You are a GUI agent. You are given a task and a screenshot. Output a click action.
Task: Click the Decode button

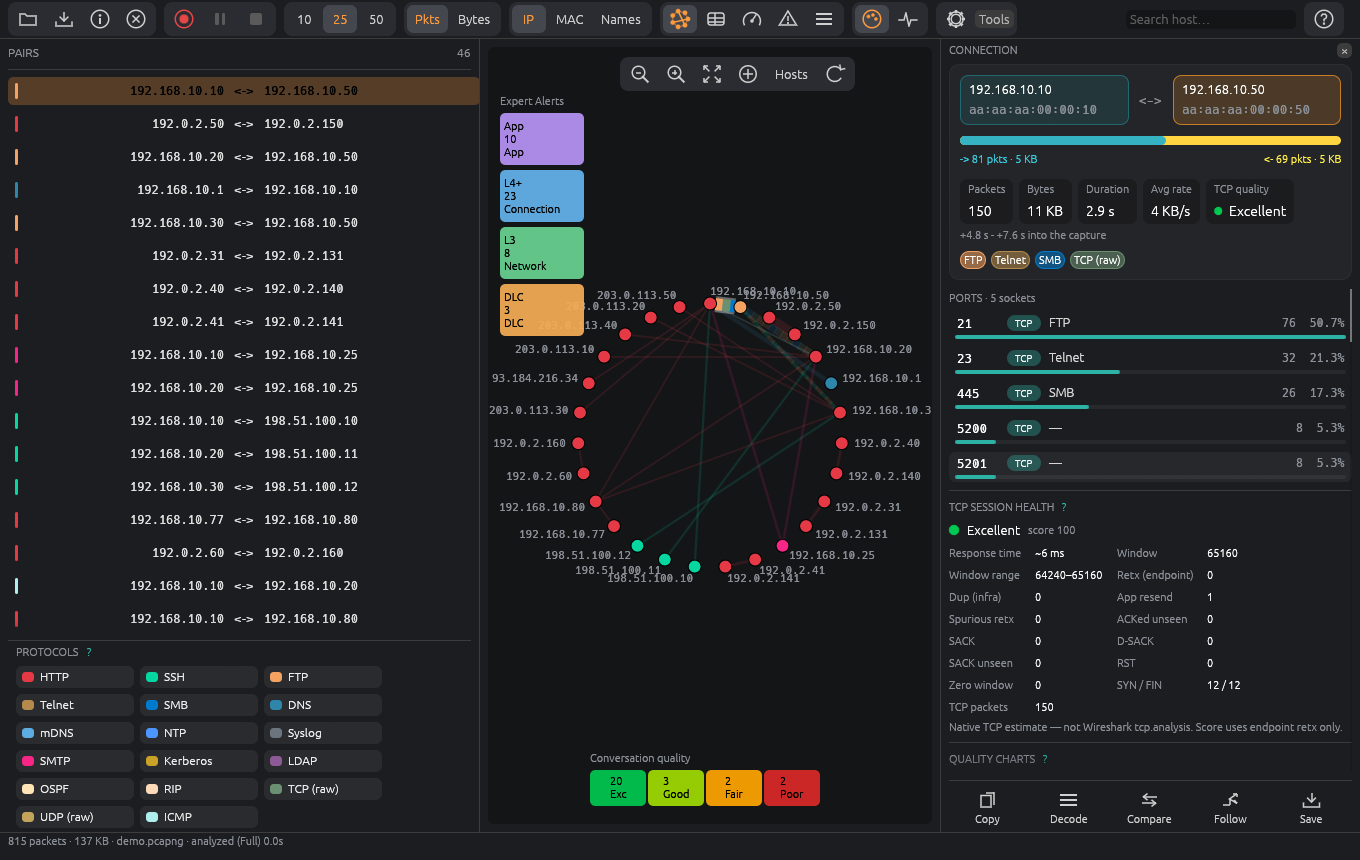(x=1068, y=808)
